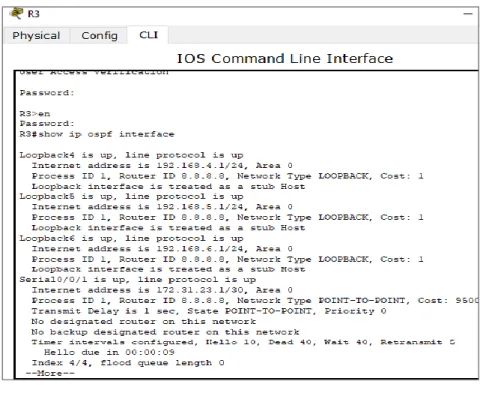The image size is (483, 408).
Task: Click the Password prompt below 'R3>en'
Action: (x=47, y=124)
